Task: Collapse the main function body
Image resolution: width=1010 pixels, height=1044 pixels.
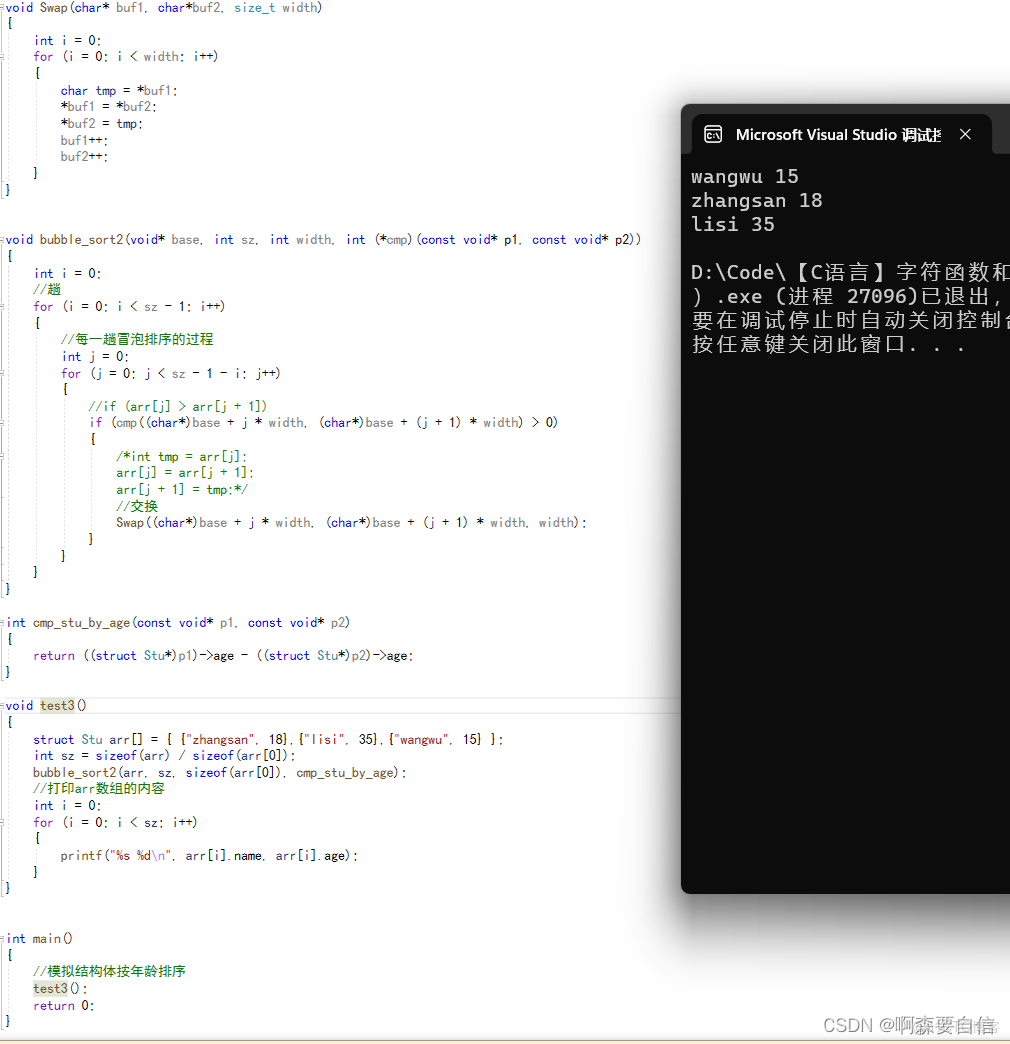Action: 7,938
